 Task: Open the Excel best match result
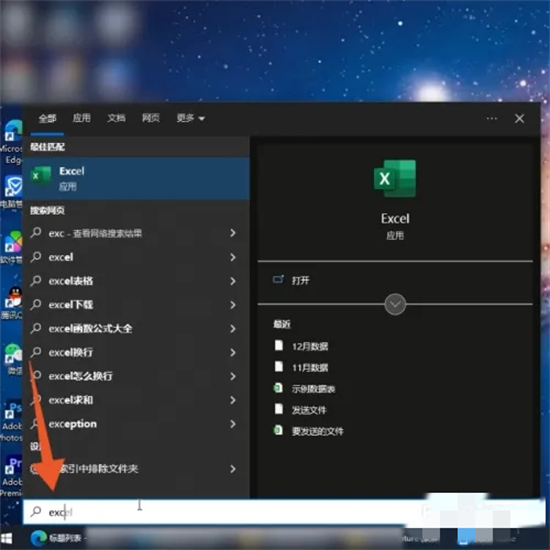click(x=136, y=178)
